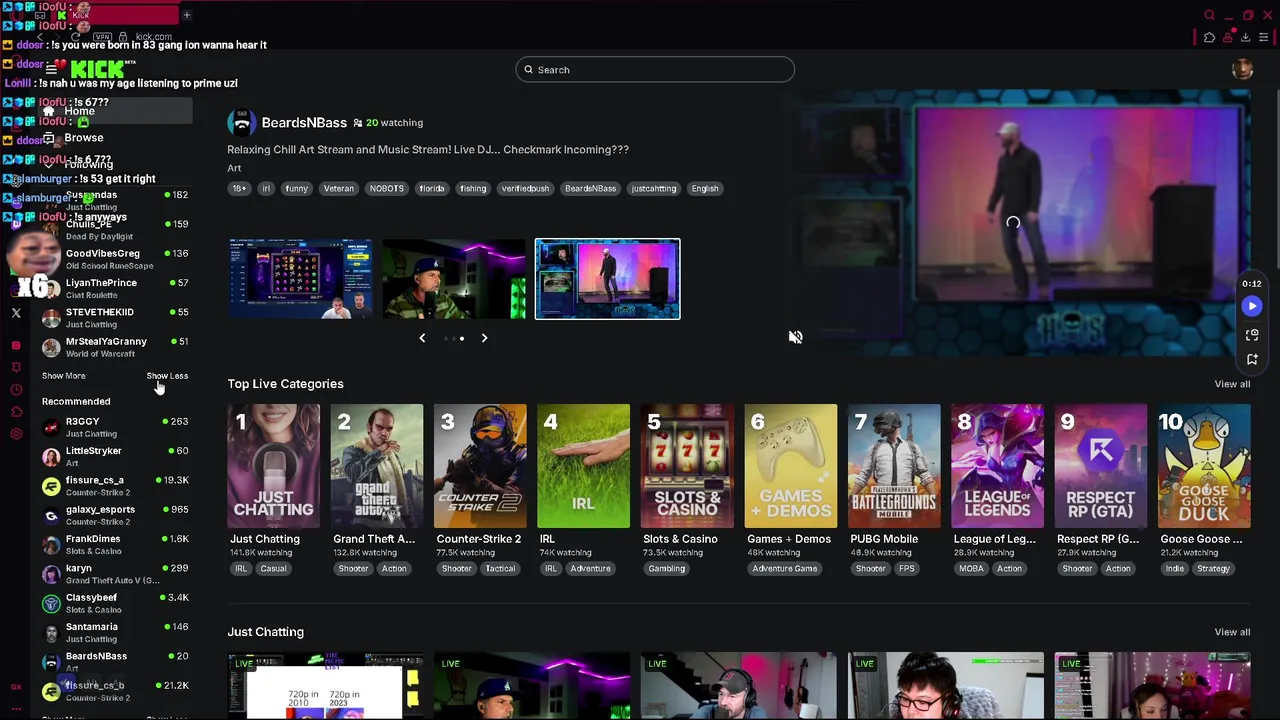The width and height of the screenshot is (1280, 720).
Task: Open fissure_cs_a avatar in Recommended list
Action: [x=51, y=486]
